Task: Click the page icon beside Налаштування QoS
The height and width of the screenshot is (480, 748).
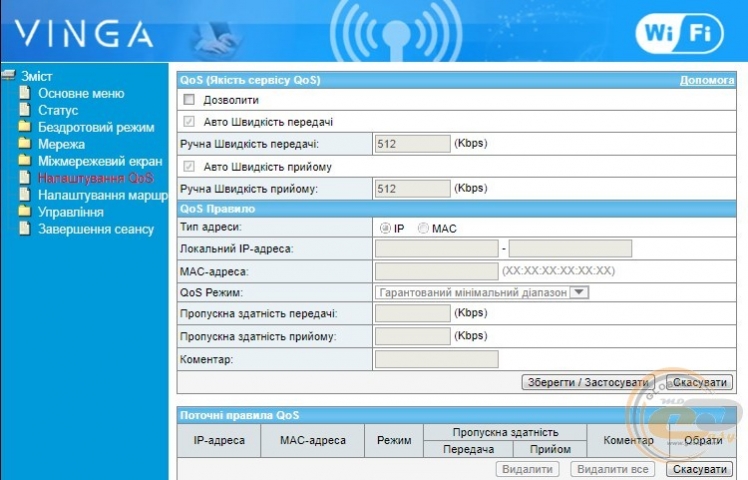Action: coord(25,177)
